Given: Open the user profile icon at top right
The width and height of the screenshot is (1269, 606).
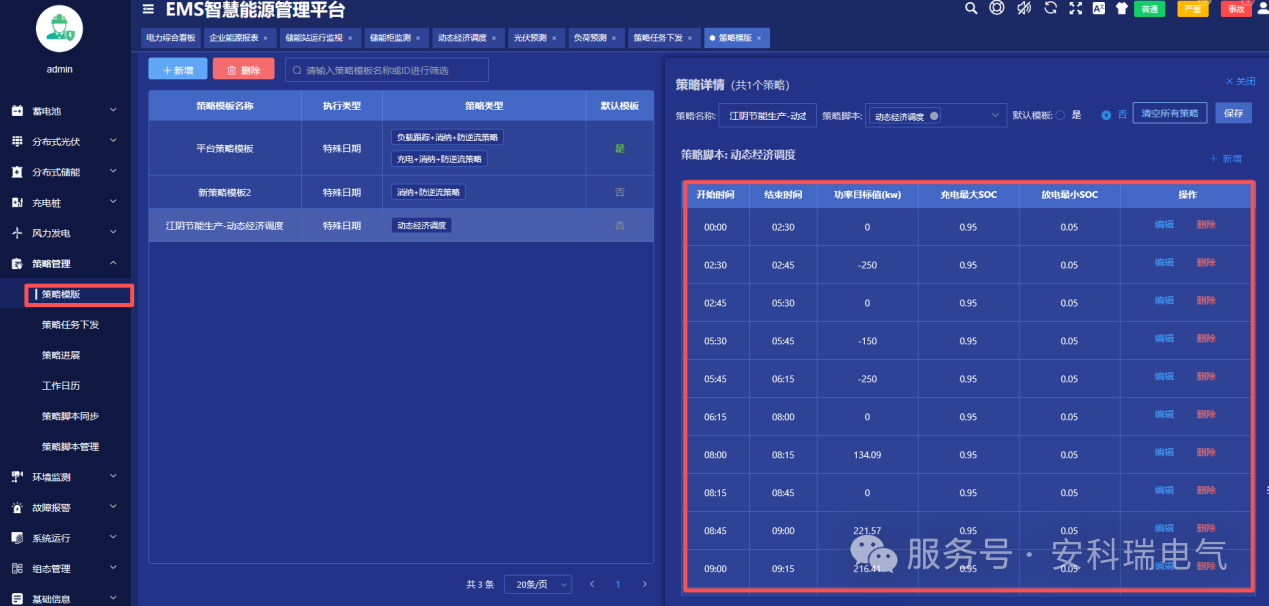Looking at the screenshot, I should coord(1262,8).
